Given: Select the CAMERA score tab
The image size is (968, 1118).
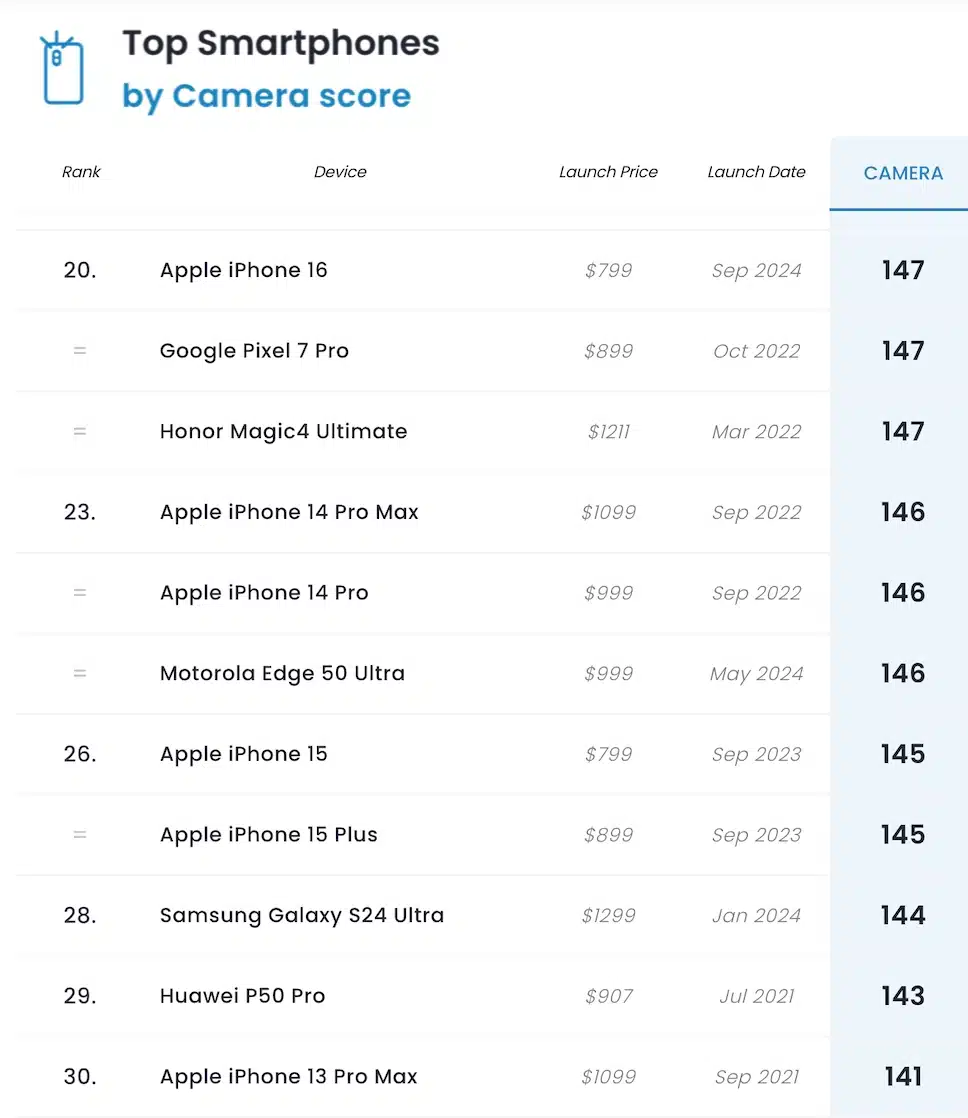Looking at the screenshot, I should point(903,173).
